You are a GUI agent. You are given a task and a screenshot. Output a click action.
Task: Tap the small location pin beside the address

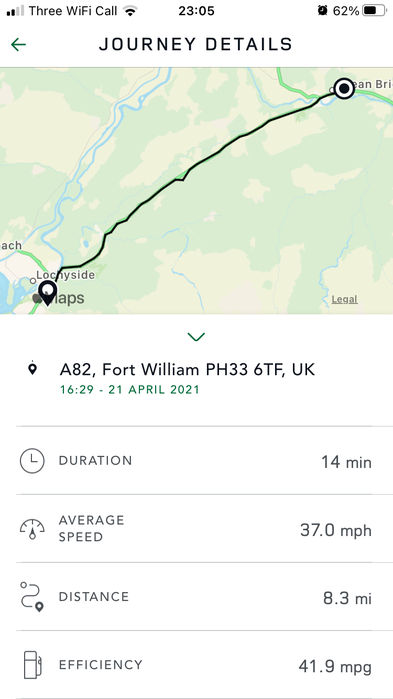pyautogui.click(x=32, y=369)
